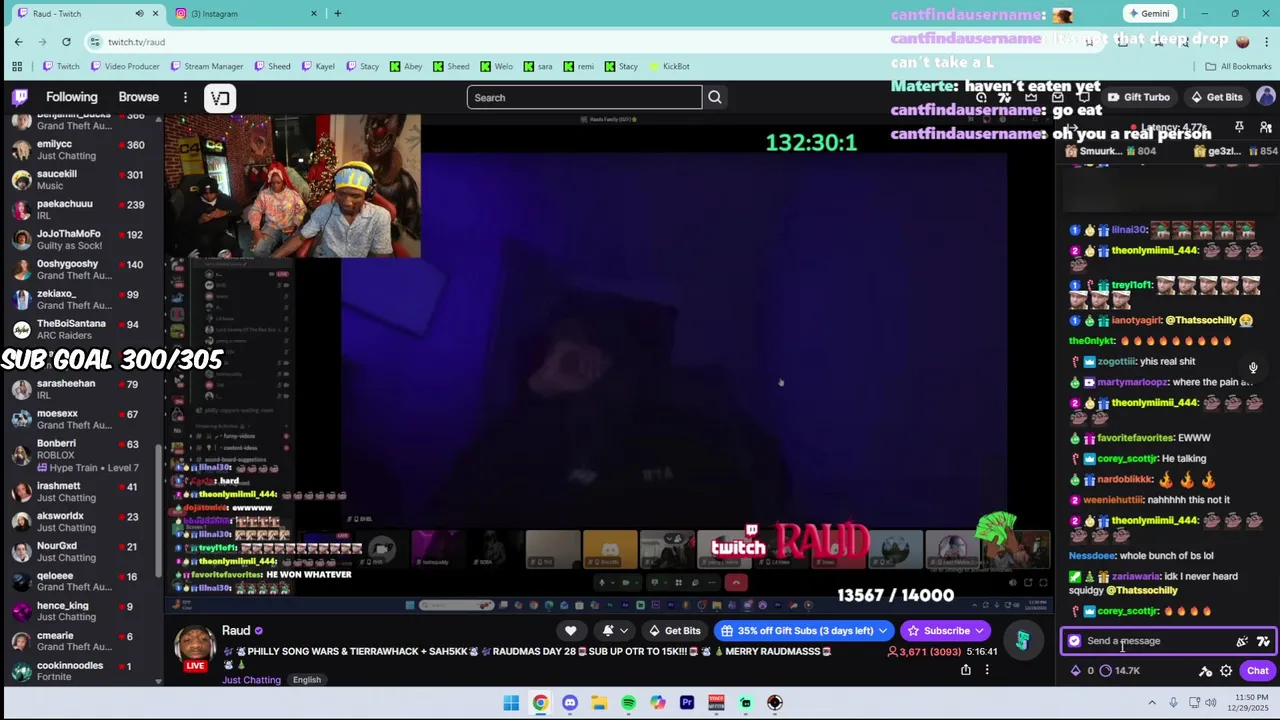Image resolution: width=1280 pixels, height=720 pixels.
Task: Open the Just Chatting category link
Action: (252, 680)
